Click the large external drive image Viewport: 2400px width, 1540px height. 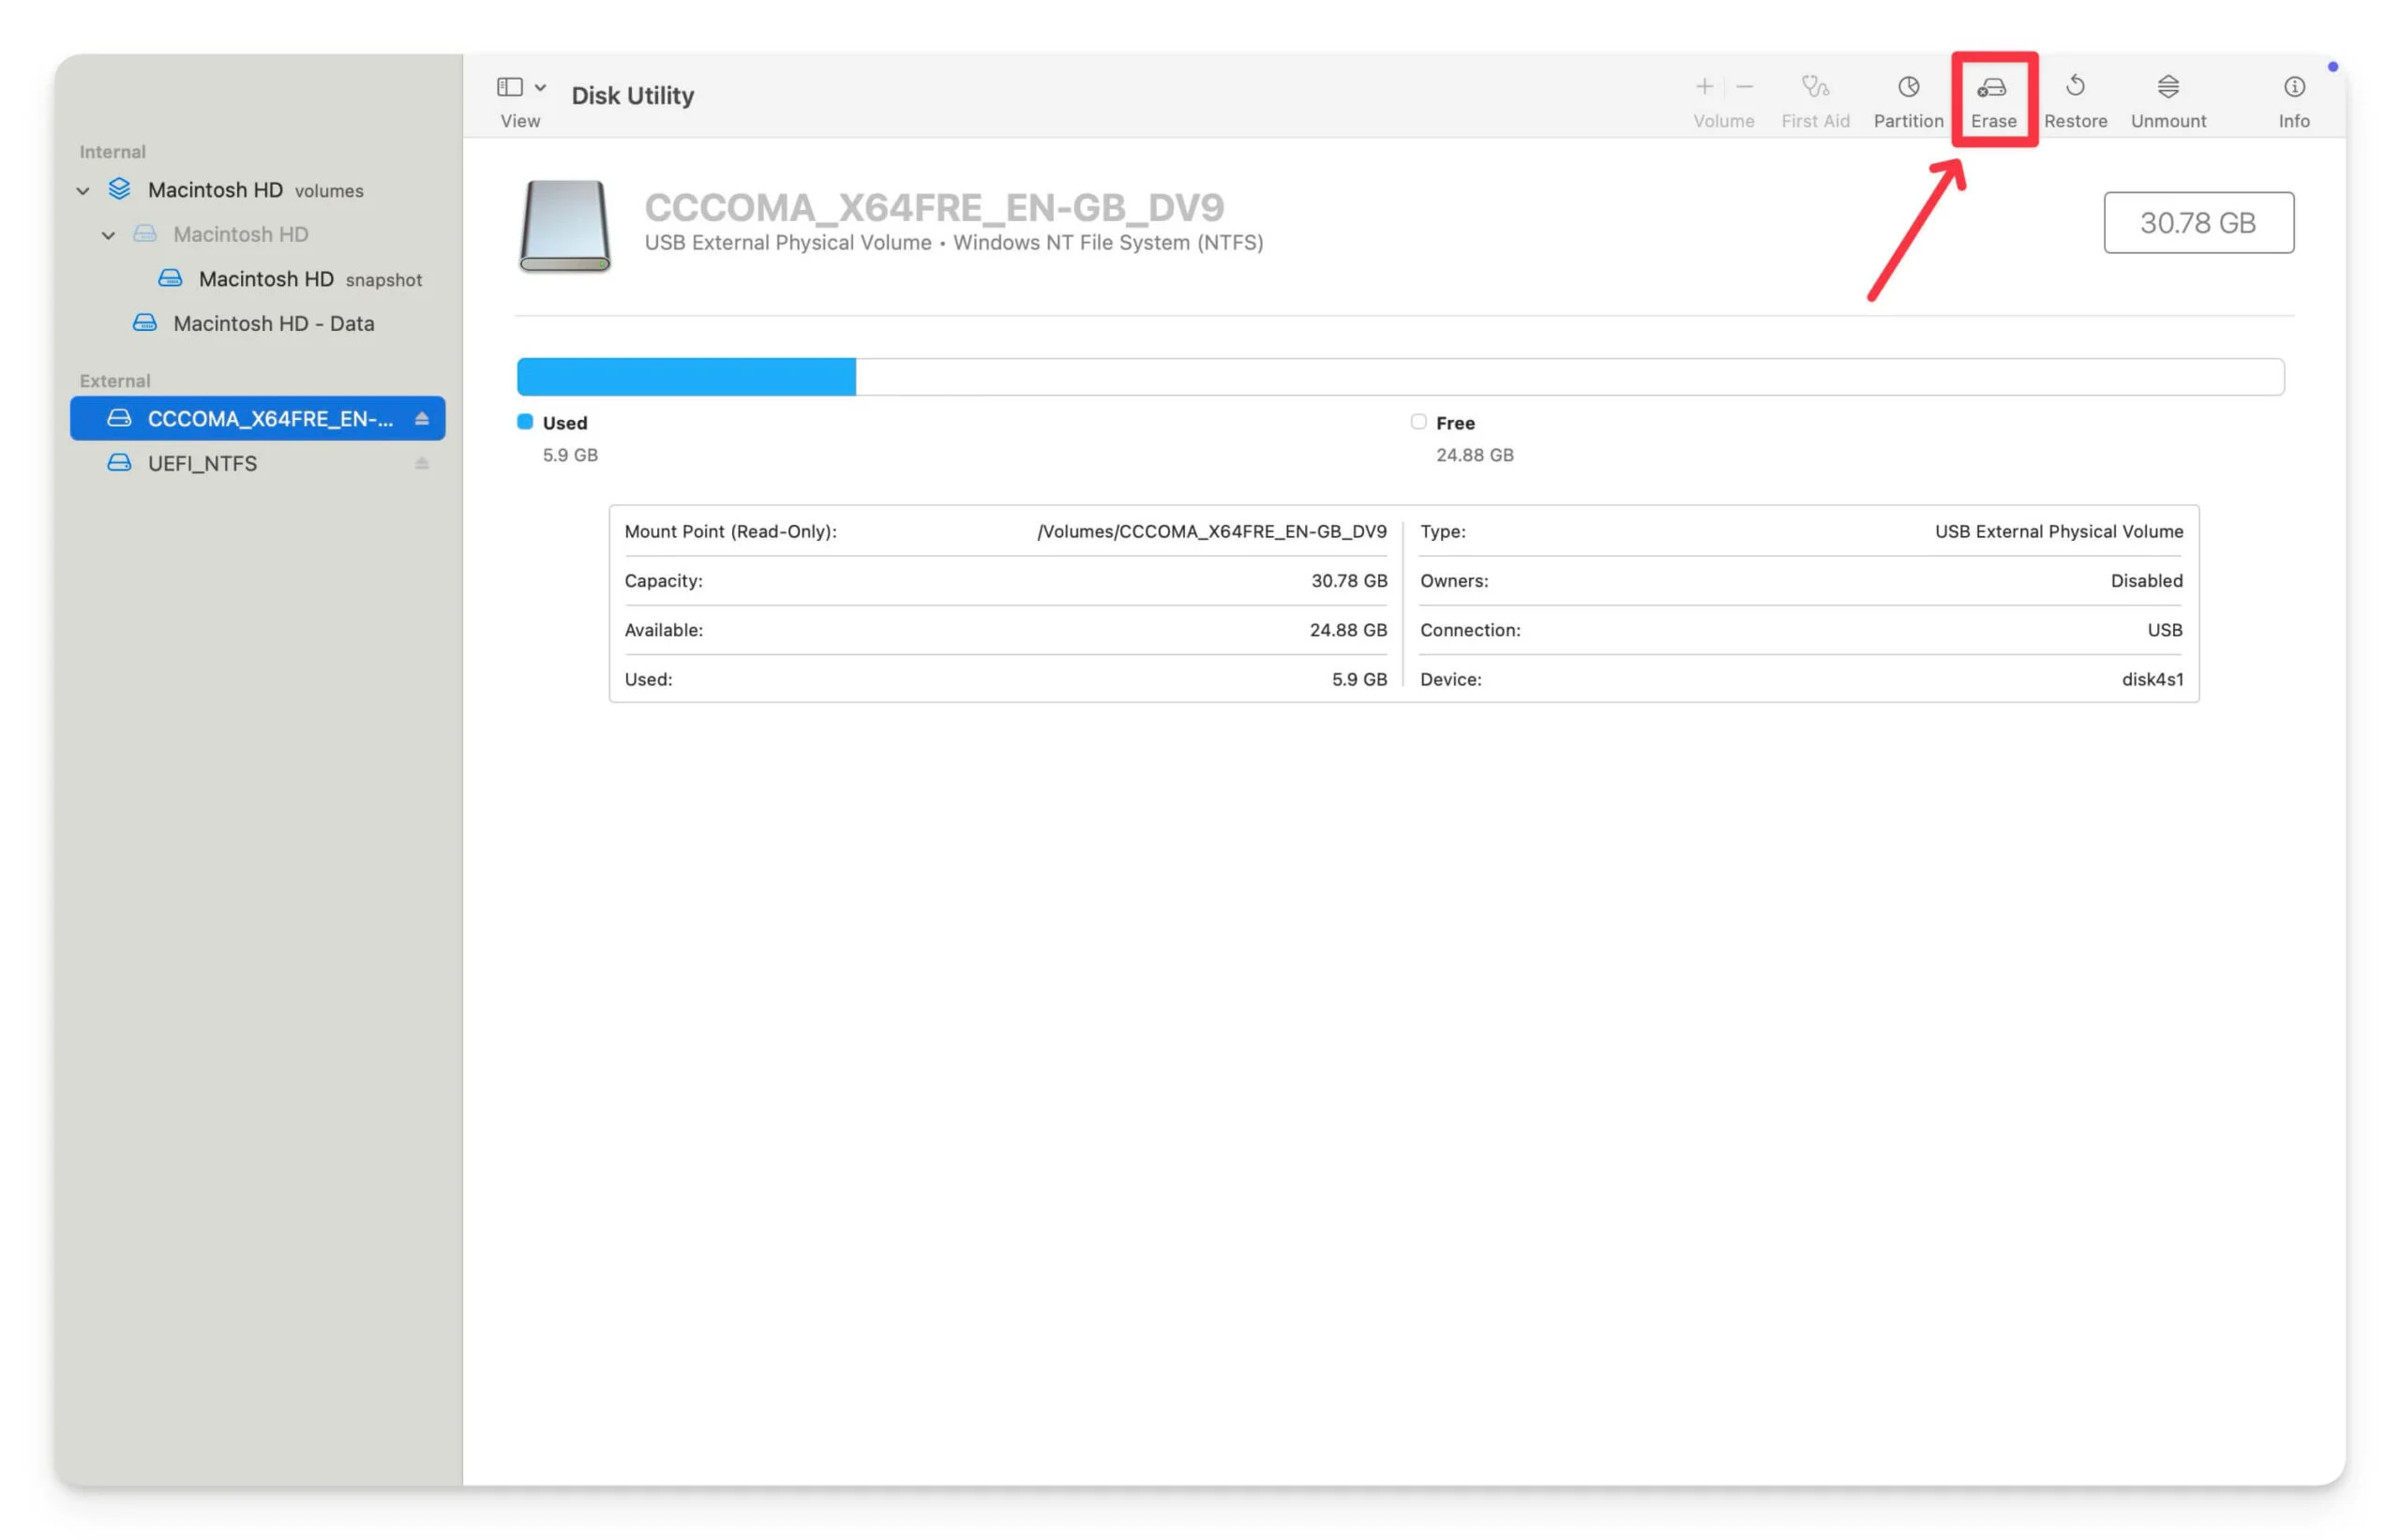pyautogui.click(x=564, y=226)
